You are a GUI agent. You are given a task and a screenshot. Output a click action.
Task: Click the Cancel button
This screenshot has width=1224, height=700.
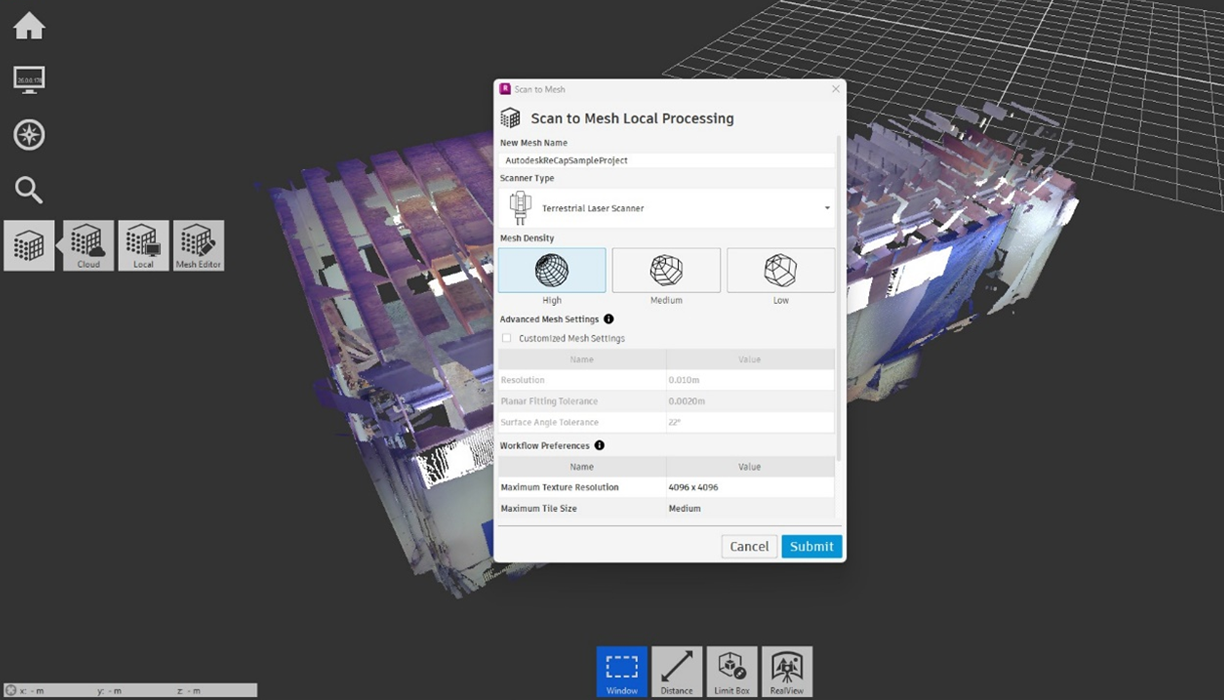tap(749, 546)
